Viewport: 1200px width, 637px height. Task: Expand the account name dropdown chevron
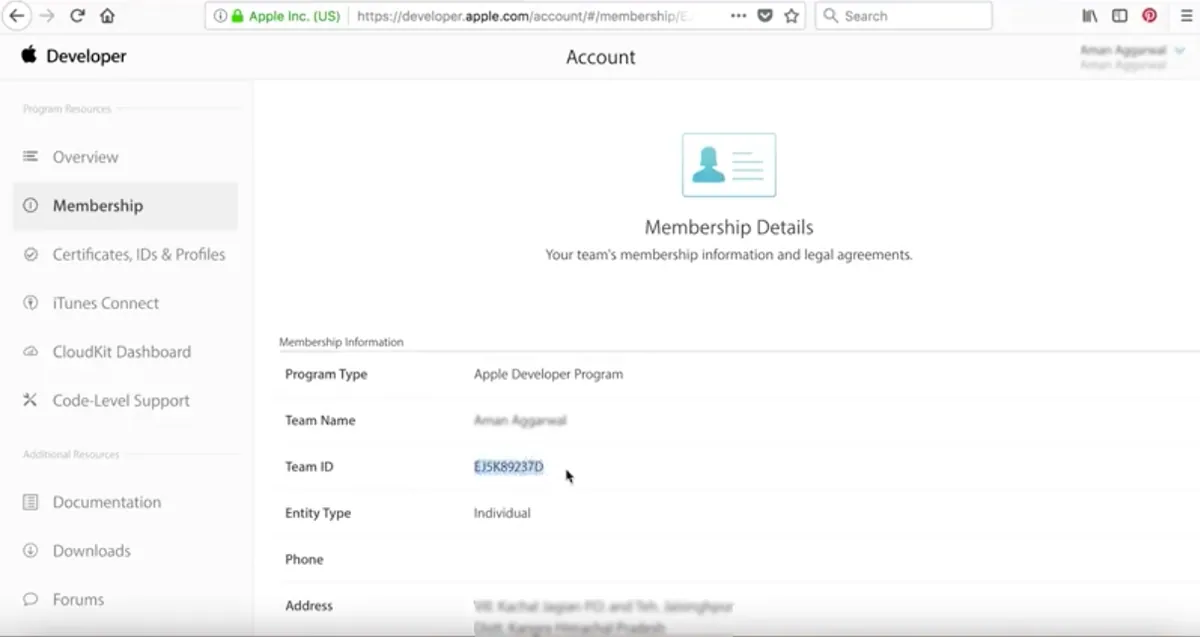1179,50
